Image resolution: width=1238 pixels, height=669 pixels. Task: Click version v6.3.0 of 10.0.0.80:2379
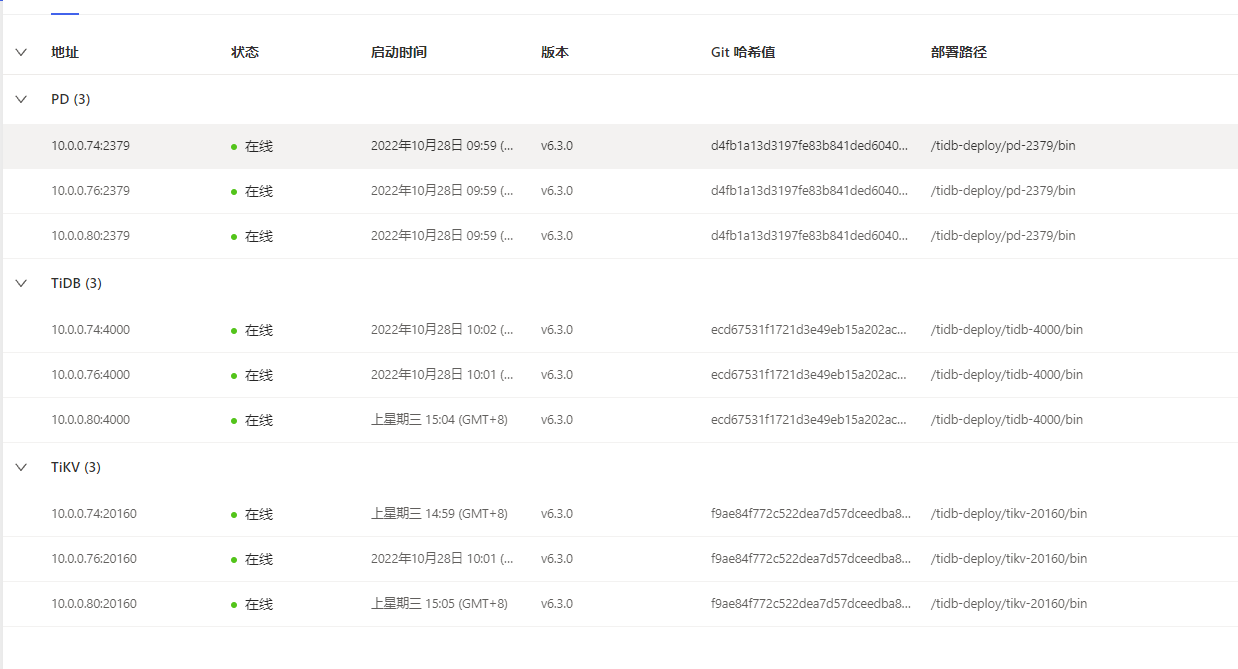click(x=557, y=236)
